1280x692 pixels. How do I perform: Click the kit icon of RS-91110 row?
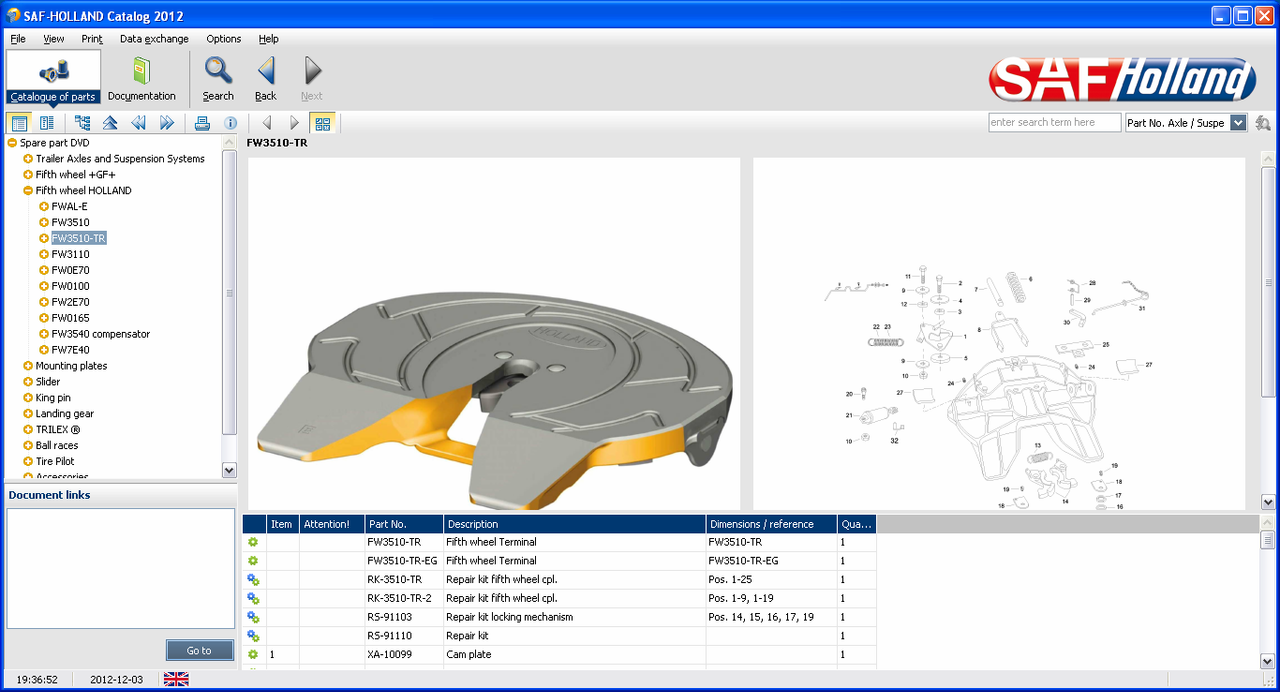[x=253, y=636]
